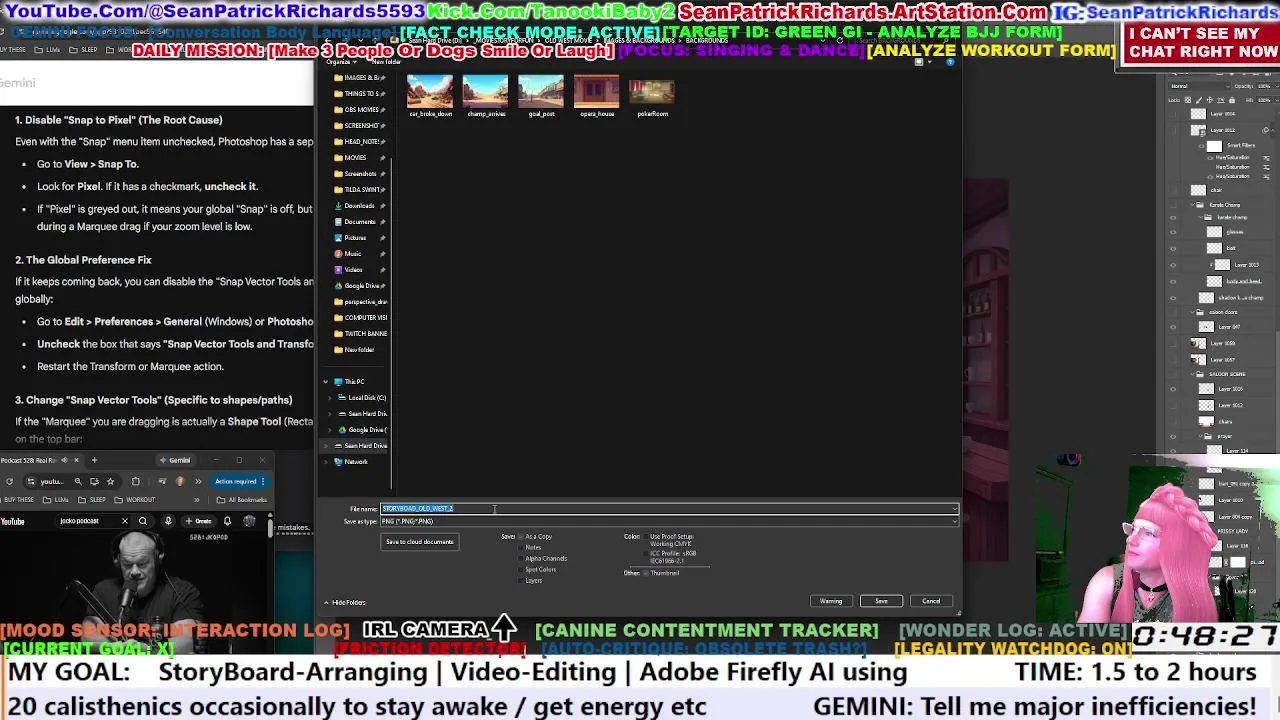
Task: Close the YouTube browser tab
Action: click(77, 460)
